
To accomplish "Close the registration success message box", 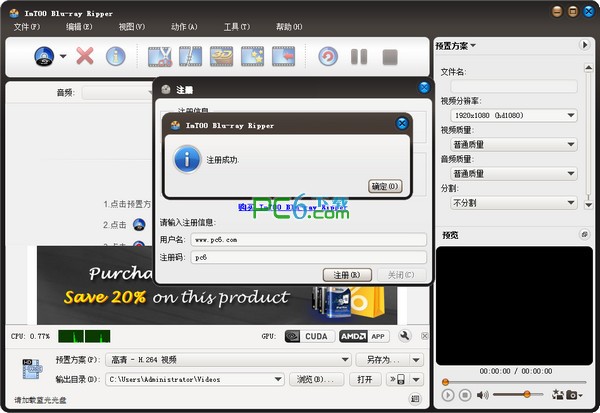I will tap(402, 123).
